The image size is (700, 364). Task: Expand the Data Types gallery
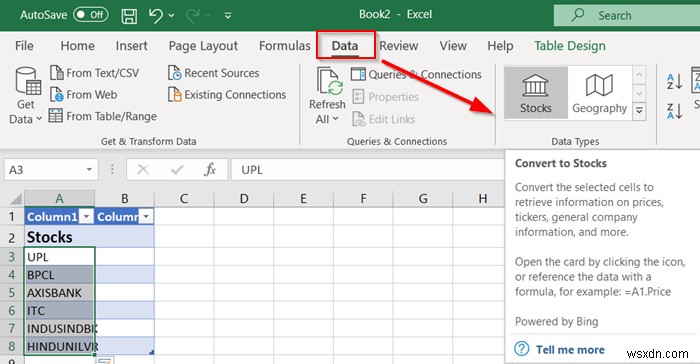click(639, 110)
